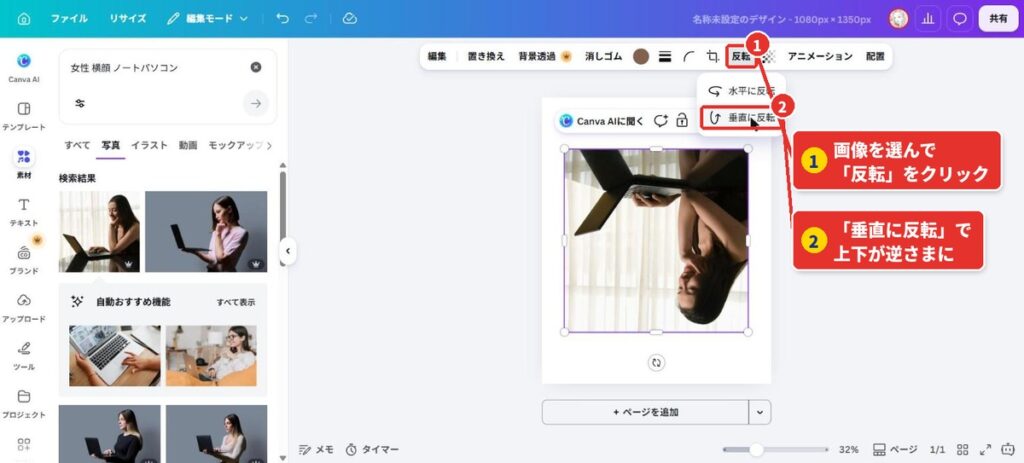Open the メモ notes button
The height and width of the screenshot is (463, 1024).
(x=316, y=449)
